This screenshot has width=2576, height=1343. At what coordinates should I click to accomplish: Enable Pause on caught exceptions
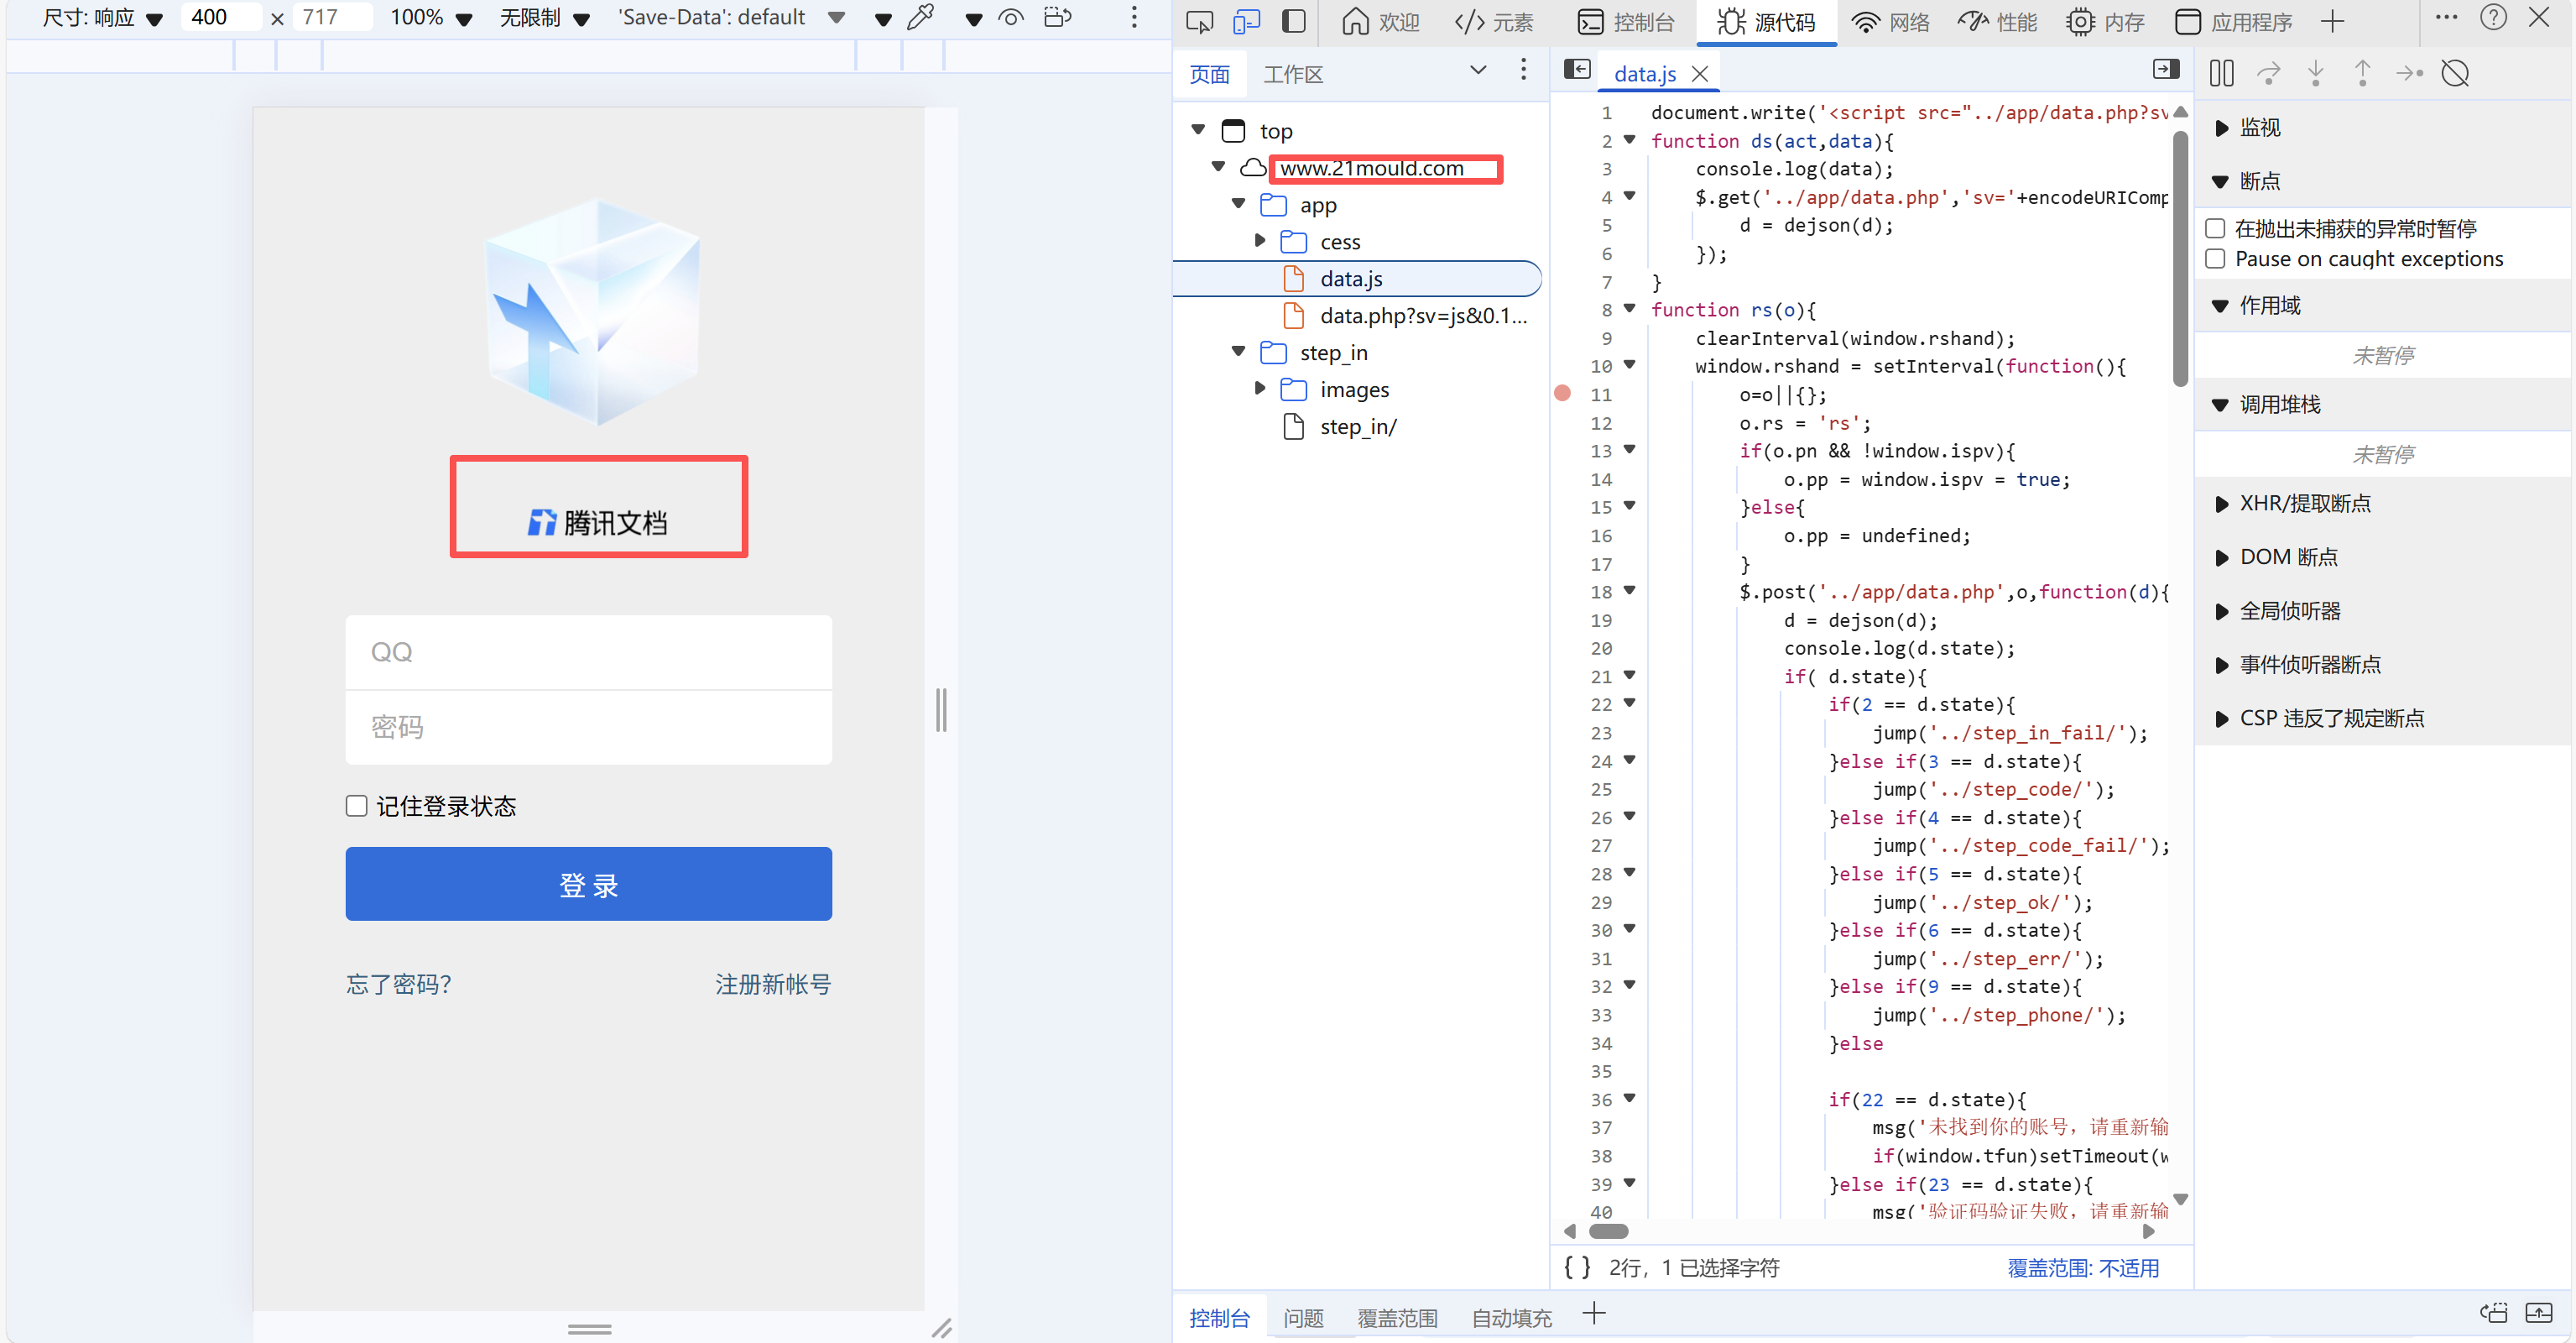[2216, 259]
